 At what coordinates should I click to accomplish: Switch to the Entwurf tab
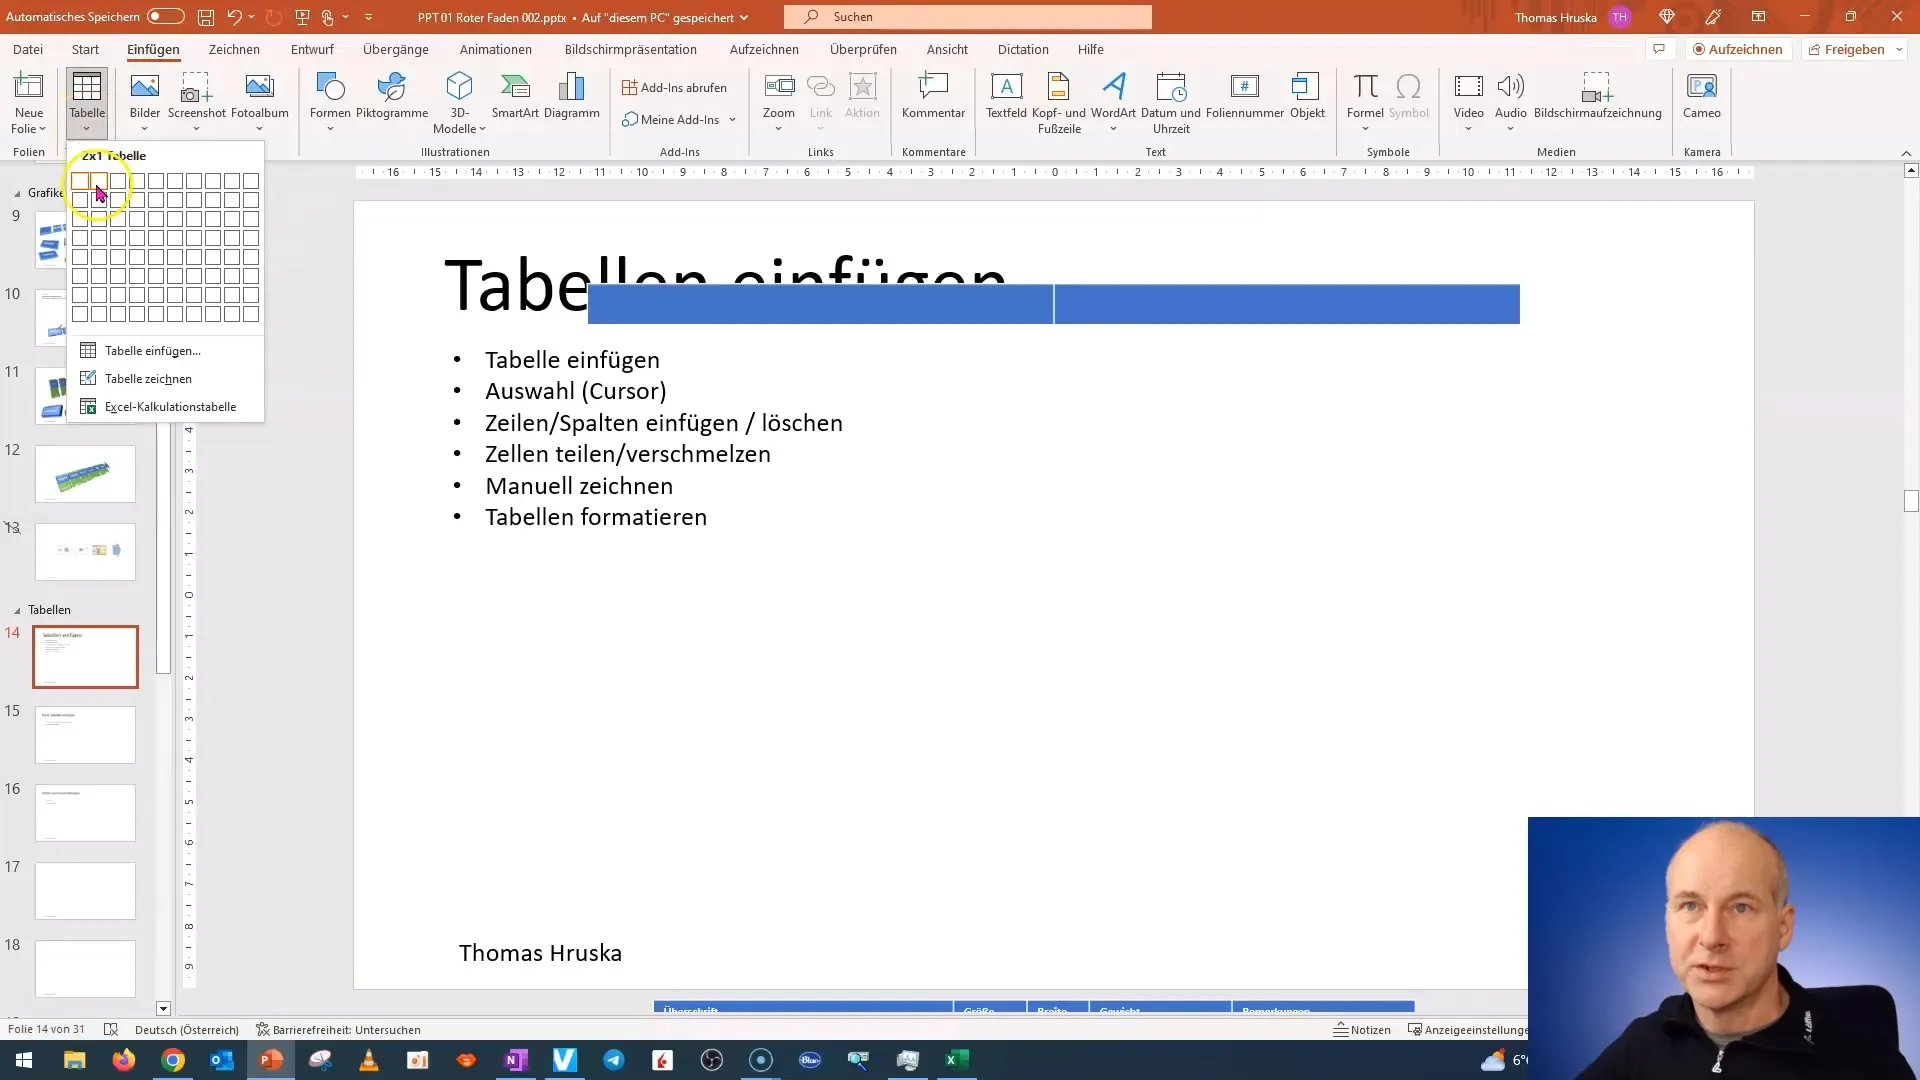[x=312, y=49]
